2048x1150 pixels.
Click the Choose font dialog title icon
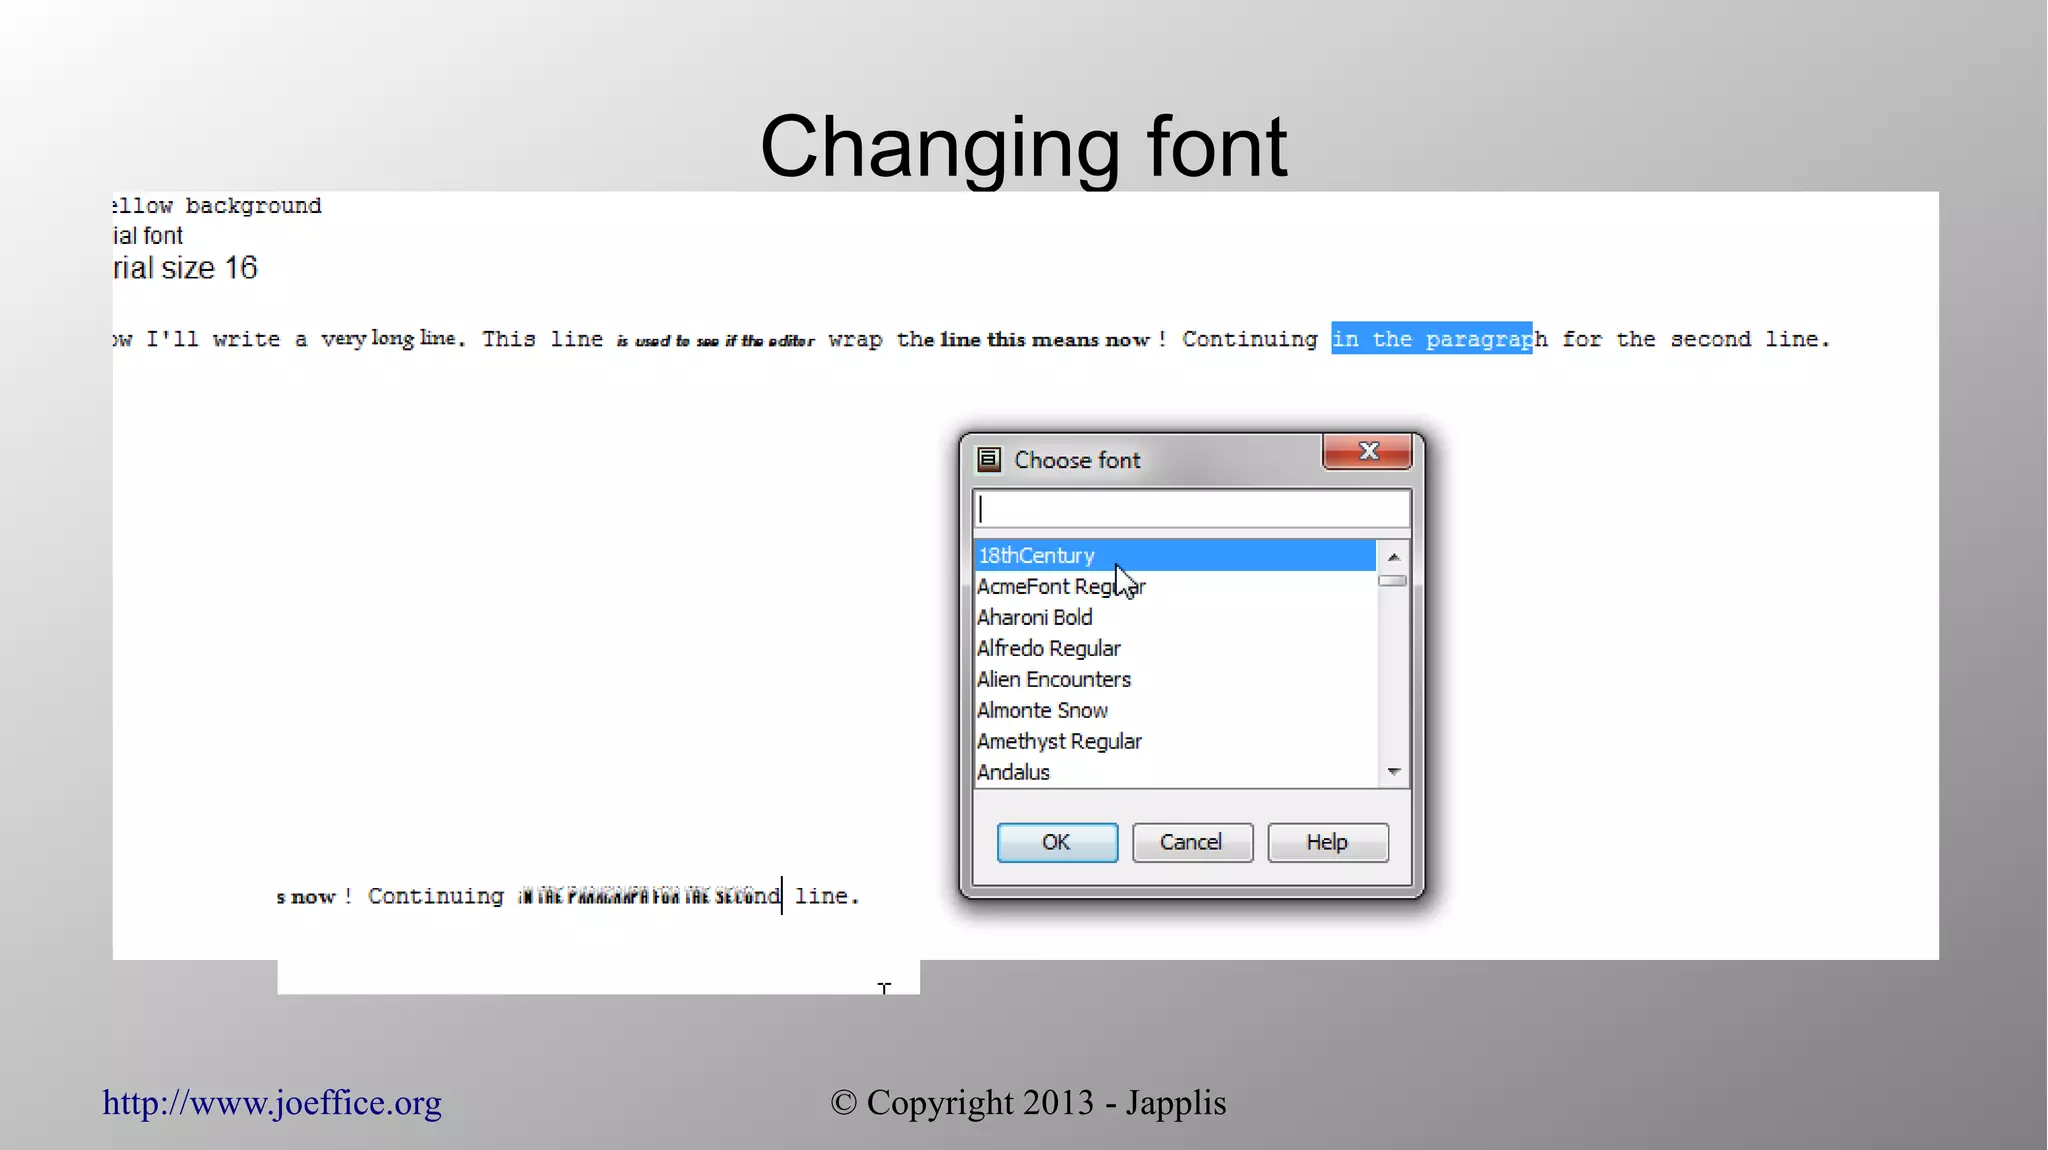989,460
